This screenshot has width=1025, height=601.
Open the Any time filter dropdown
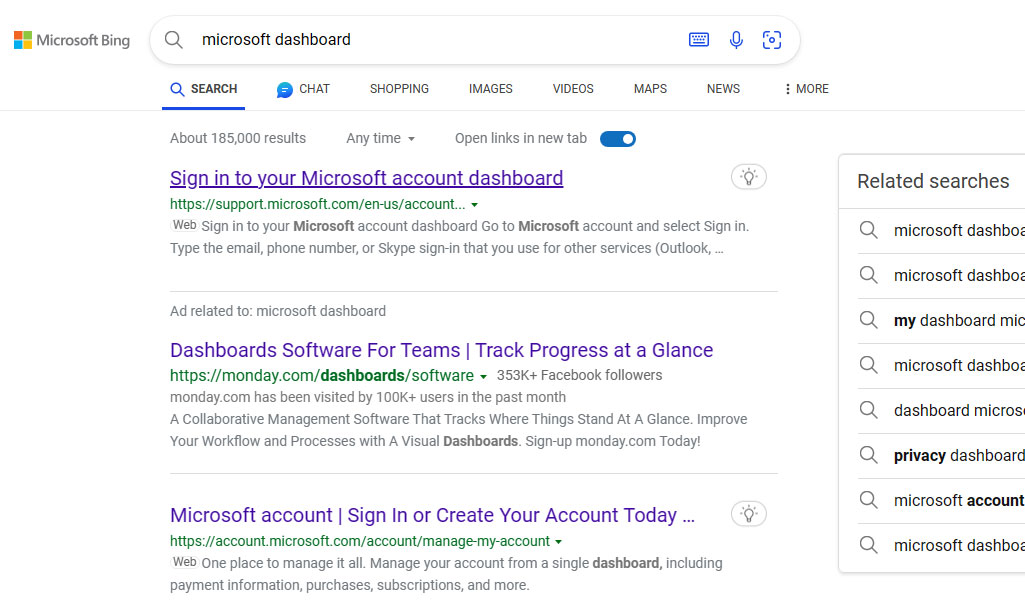click(380, 139)
